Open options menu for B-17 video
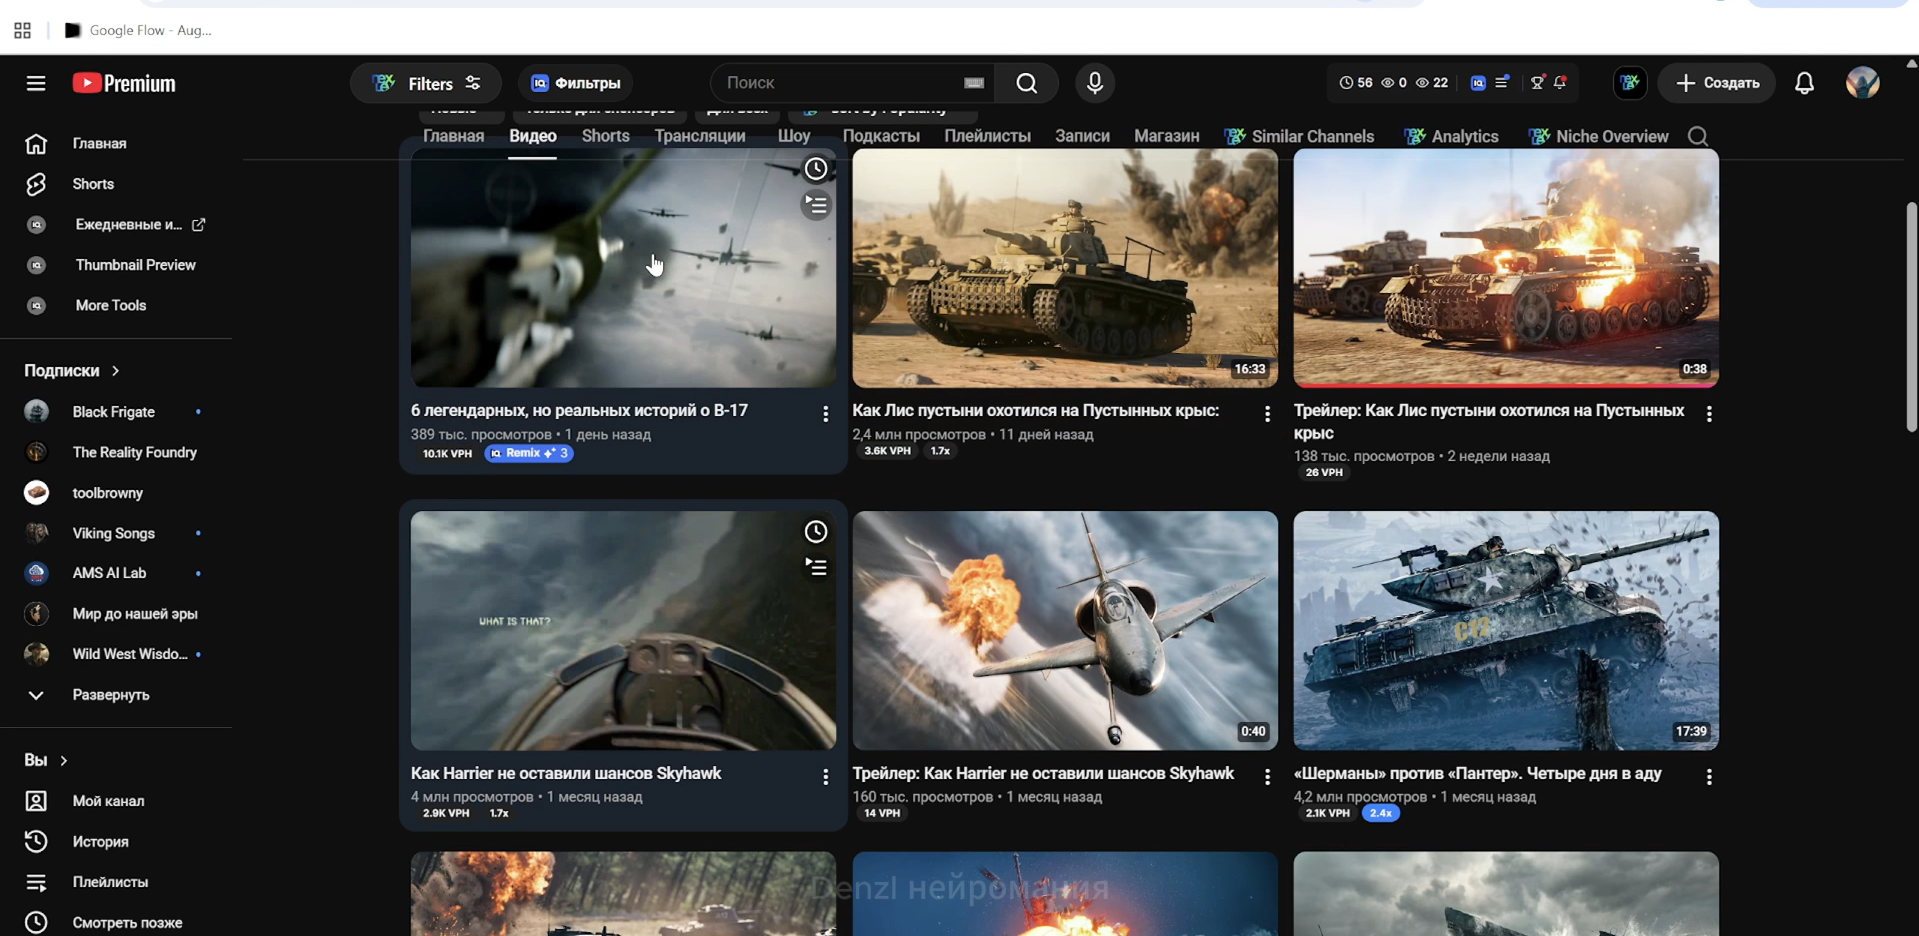The height and width of the screenshot is (936, 1919). pyautogui.click(x=825, y=414)
